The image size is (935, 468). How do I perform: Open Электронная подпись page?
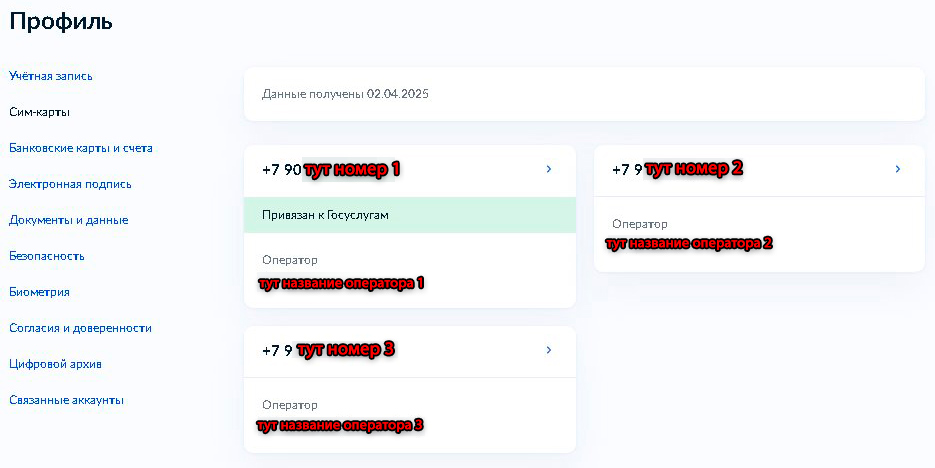click(x=70, y=184)
